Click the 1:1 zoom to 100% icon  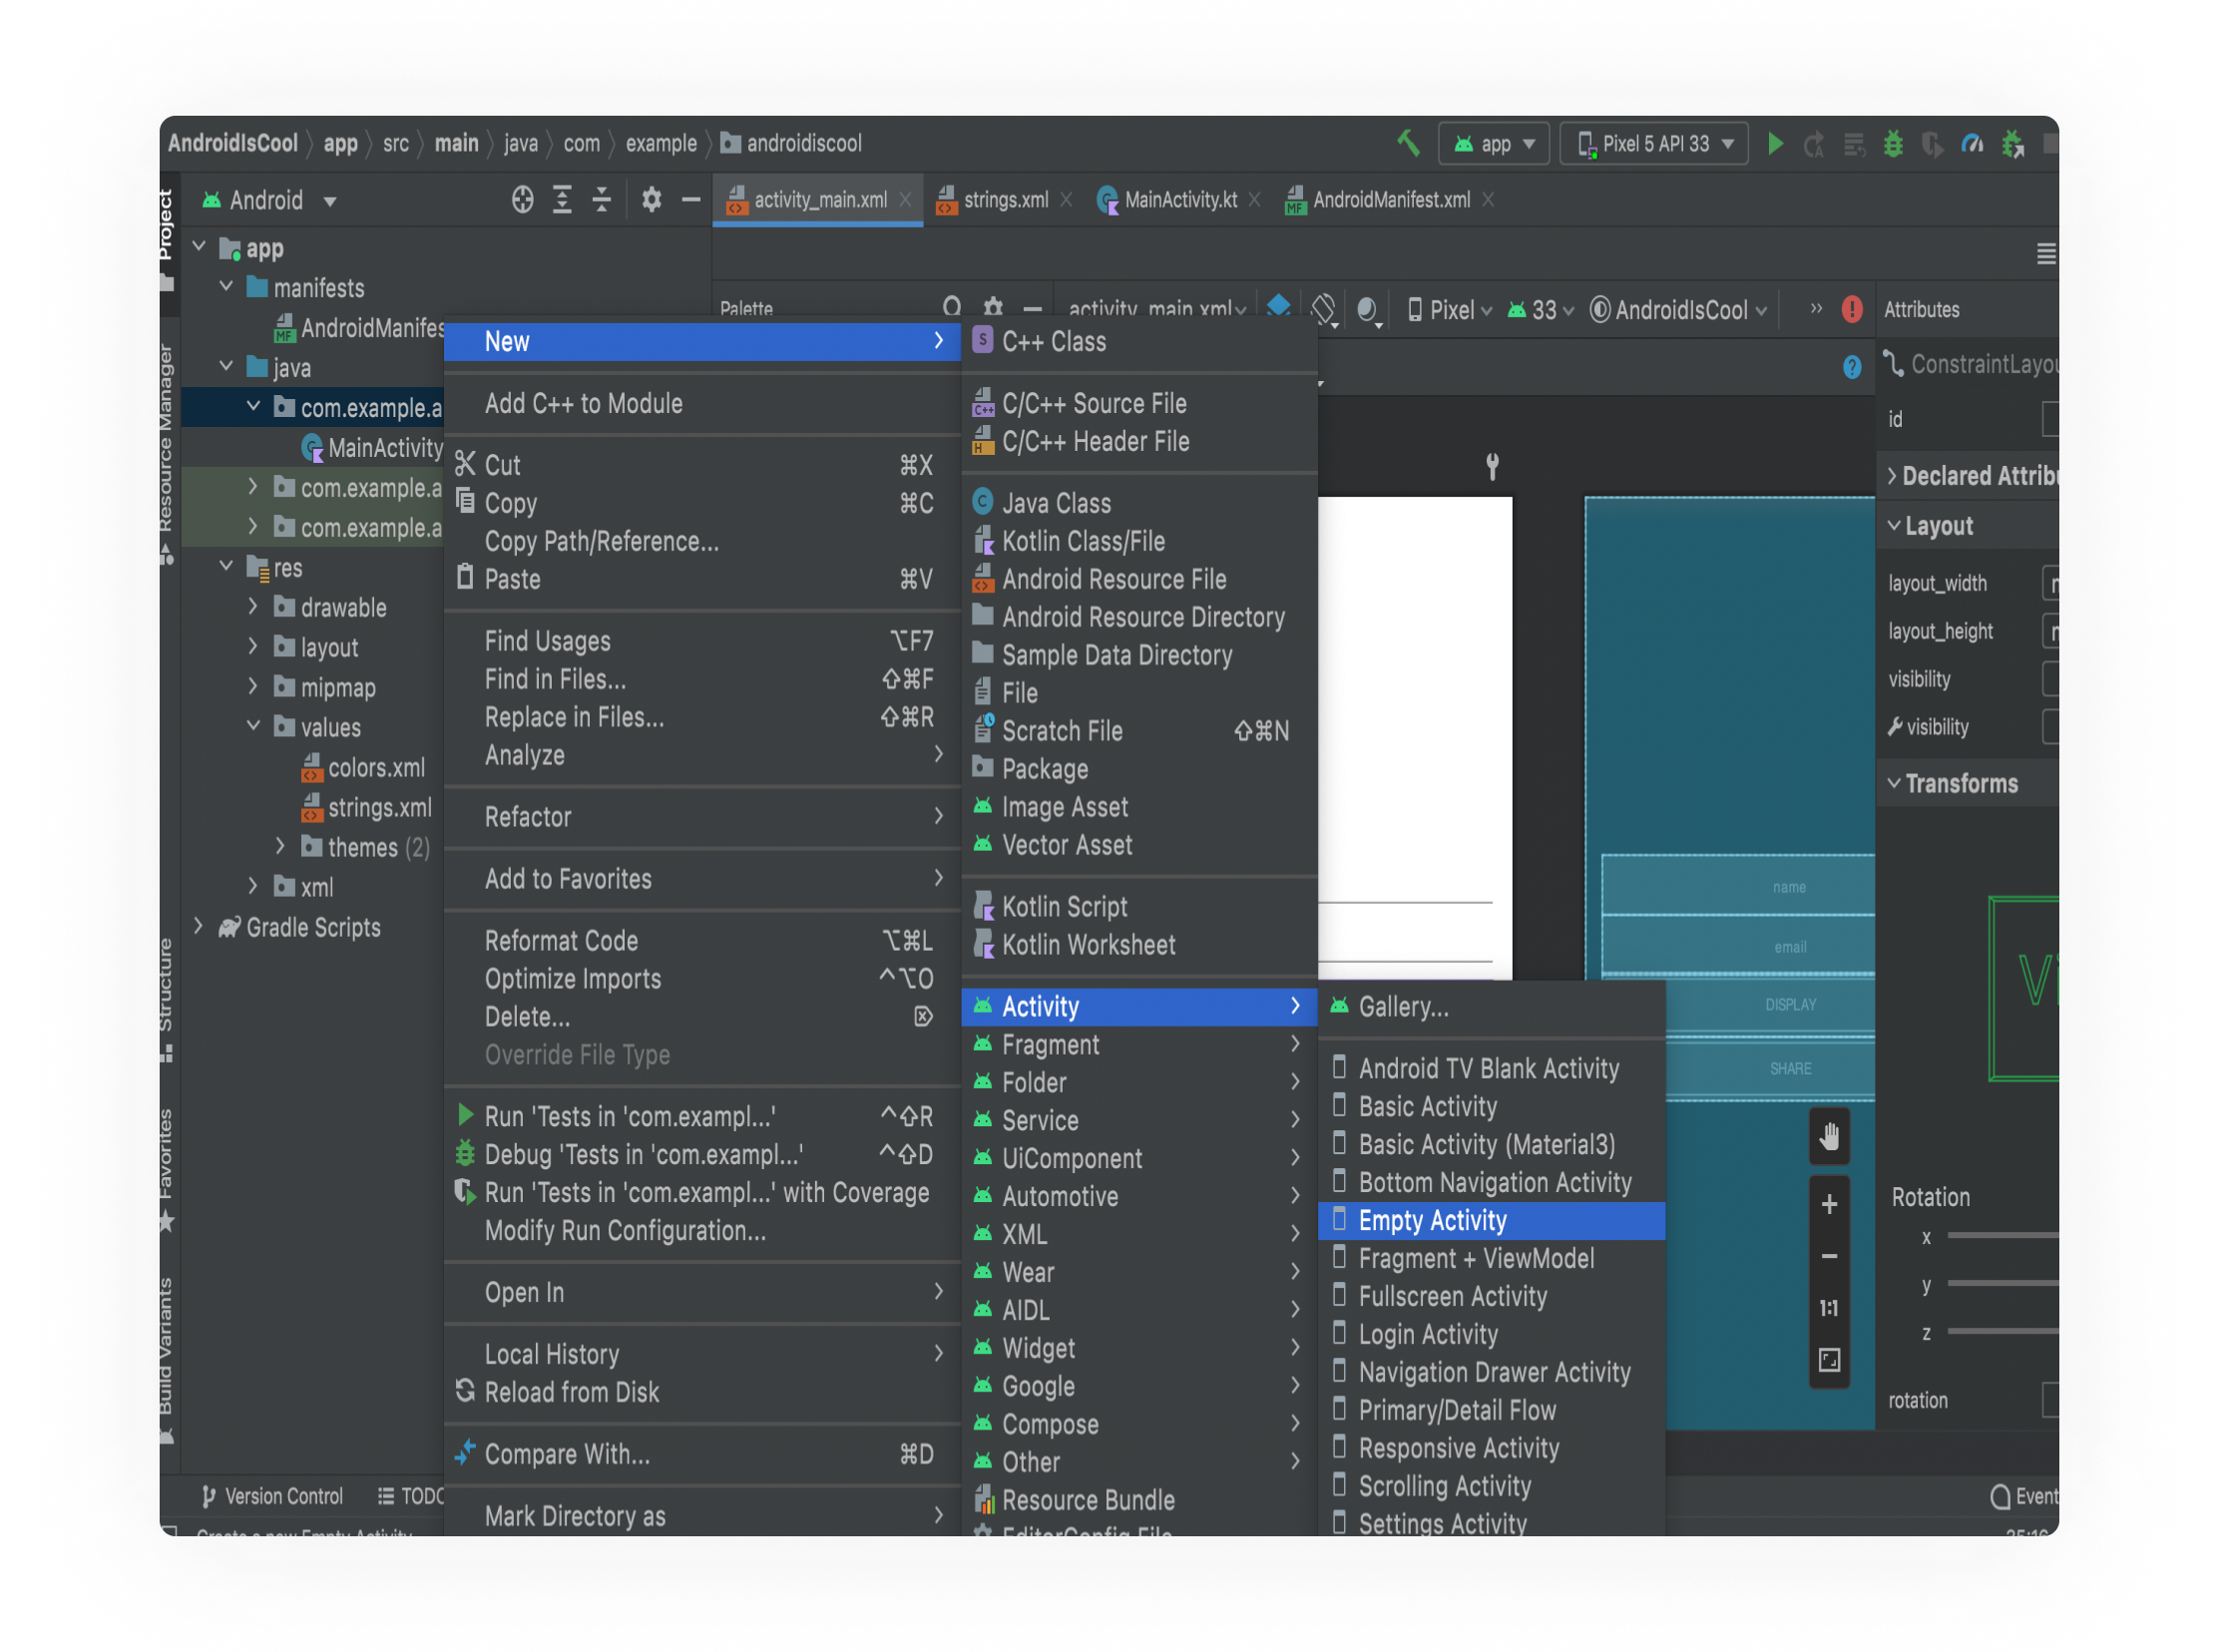point(1829,1308)
